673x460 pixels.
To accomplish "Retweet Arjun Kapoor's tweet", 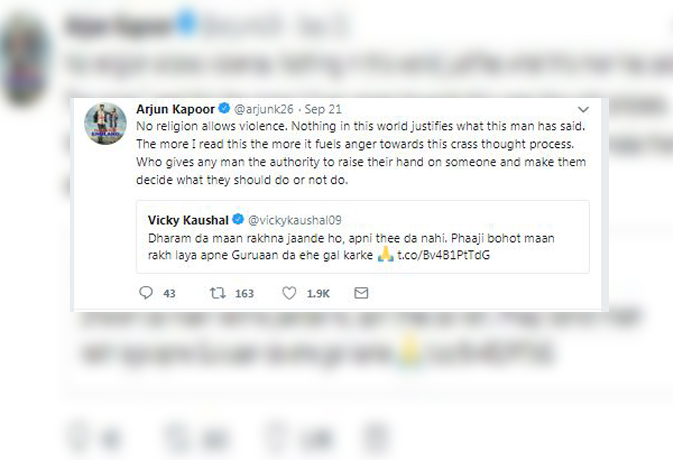I will [217, 293].
